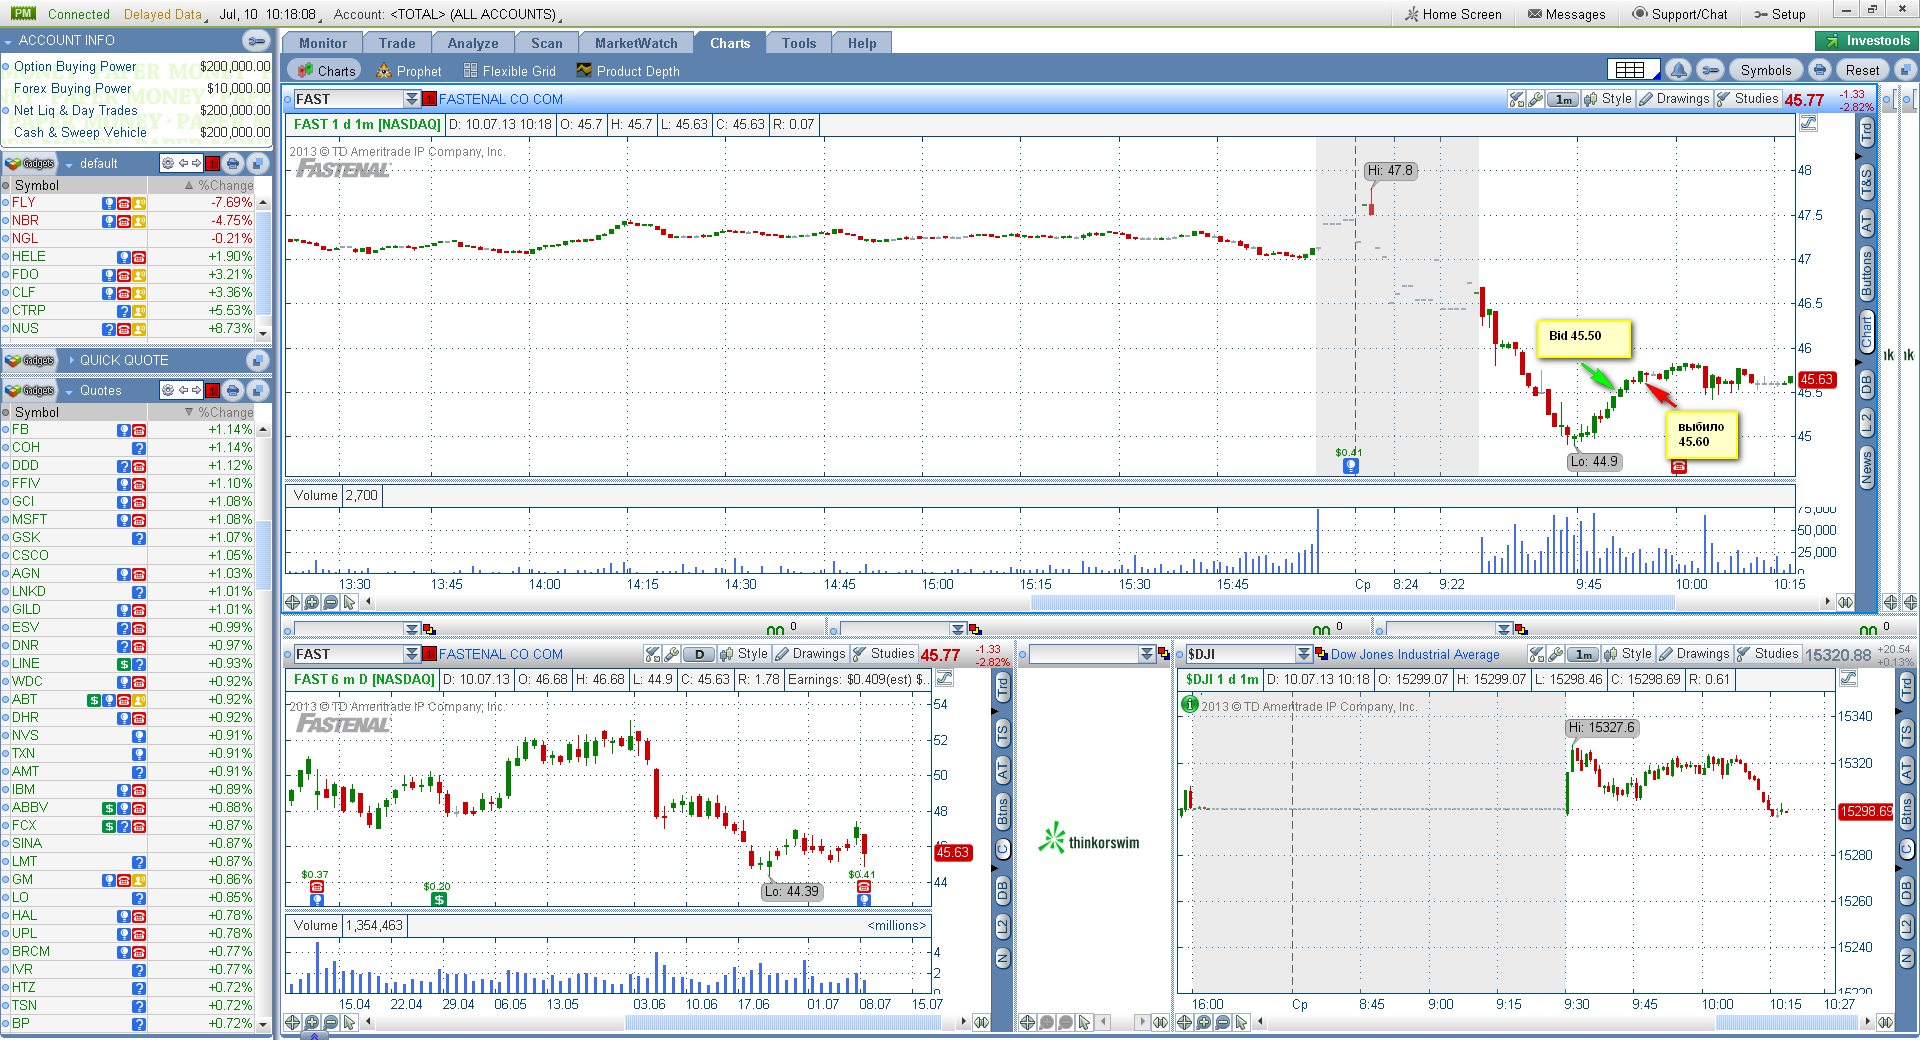Image resolution: width=1920 pixels, height=1040 pixels.
Task: Zoom in on the top chart
Action: [x=312, y=602]
